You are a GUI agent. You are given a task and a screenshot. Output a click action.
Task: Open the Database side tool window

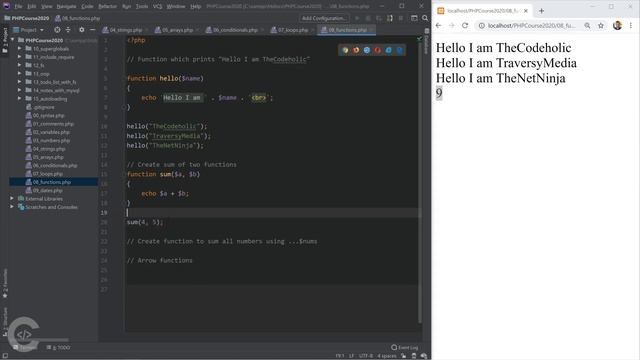click(426, 42)
